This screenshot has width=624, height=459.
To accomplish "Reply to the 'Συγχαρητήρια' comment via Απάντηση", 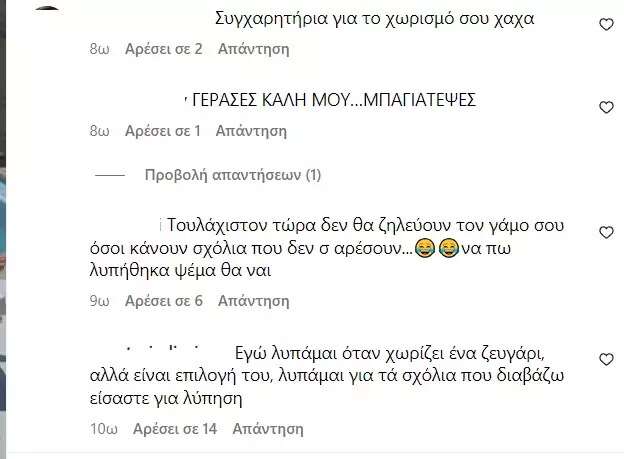I will [254, 49].
